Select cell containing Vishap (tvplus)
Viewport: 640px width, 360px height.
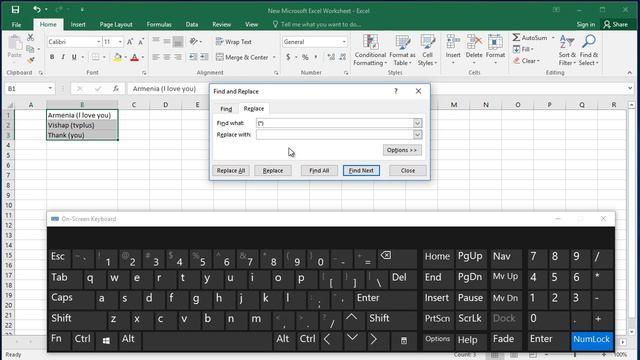tap(82, 125)
